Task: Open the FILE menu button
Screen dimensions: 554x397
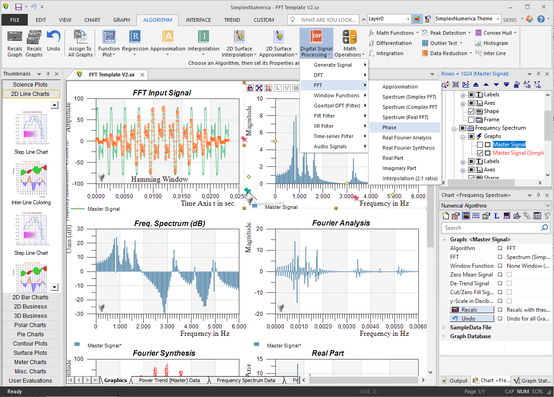Action: pyautogui.click(x=14, y=20)
